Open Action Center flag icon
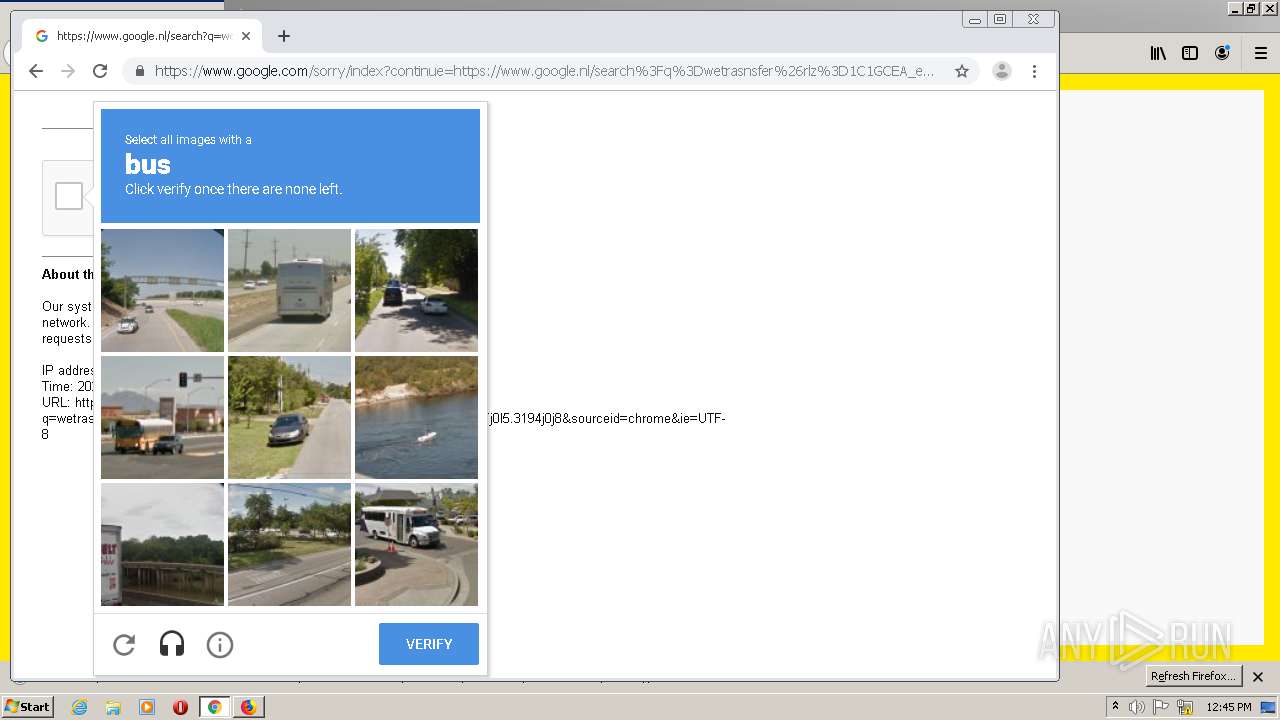The height and width of the screenshot is (720, 1280). tap(1161, 707)
